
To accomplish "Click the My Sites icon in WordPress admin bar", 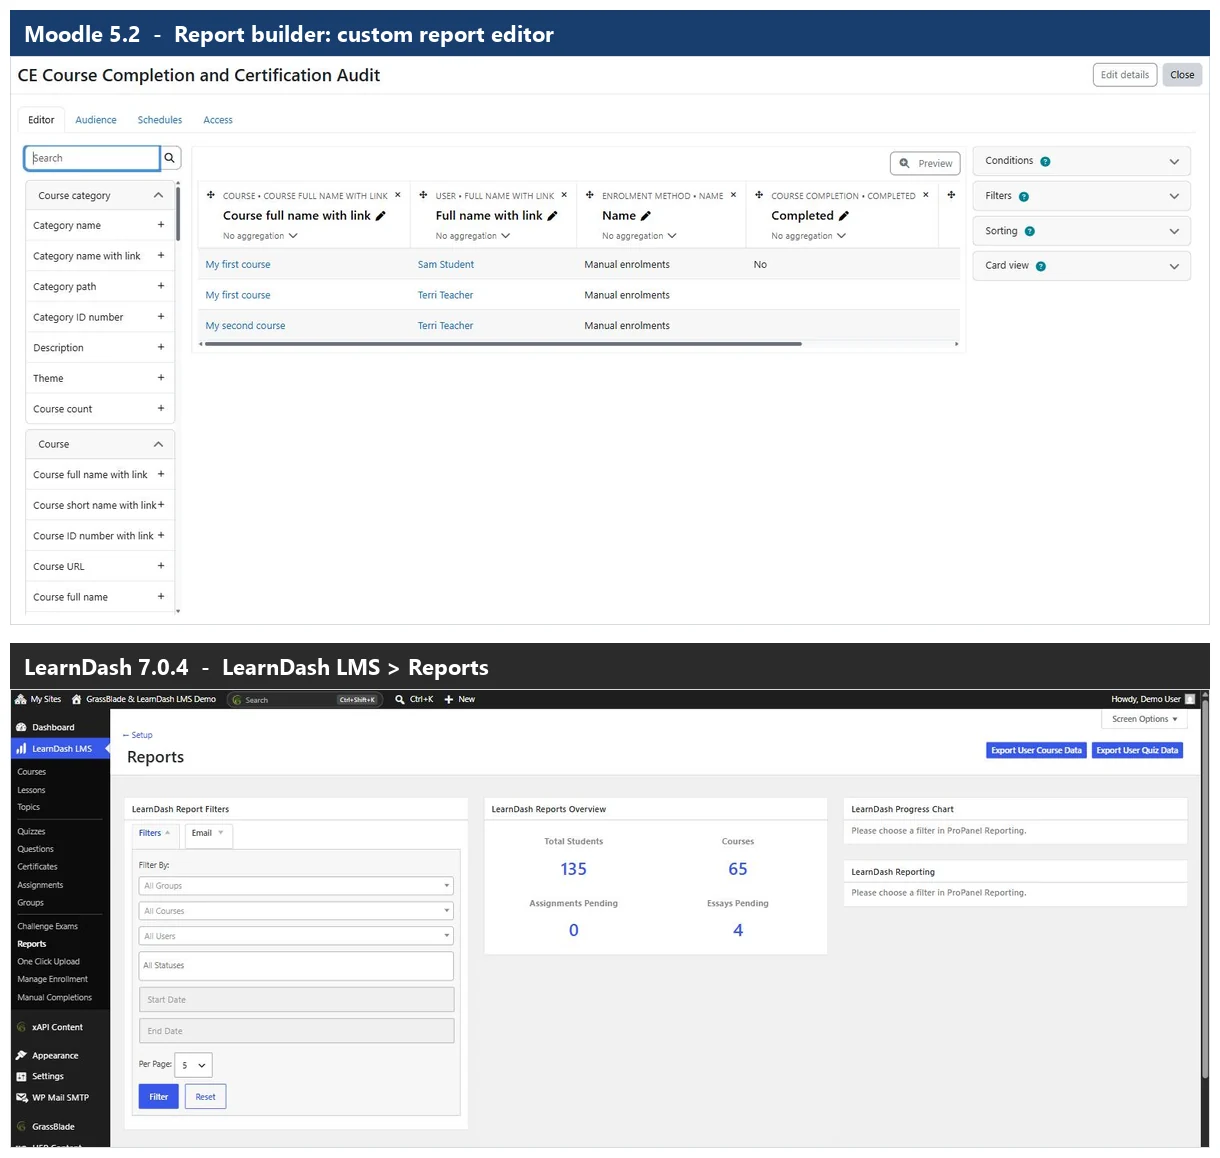I will click(x=21, y=699).
